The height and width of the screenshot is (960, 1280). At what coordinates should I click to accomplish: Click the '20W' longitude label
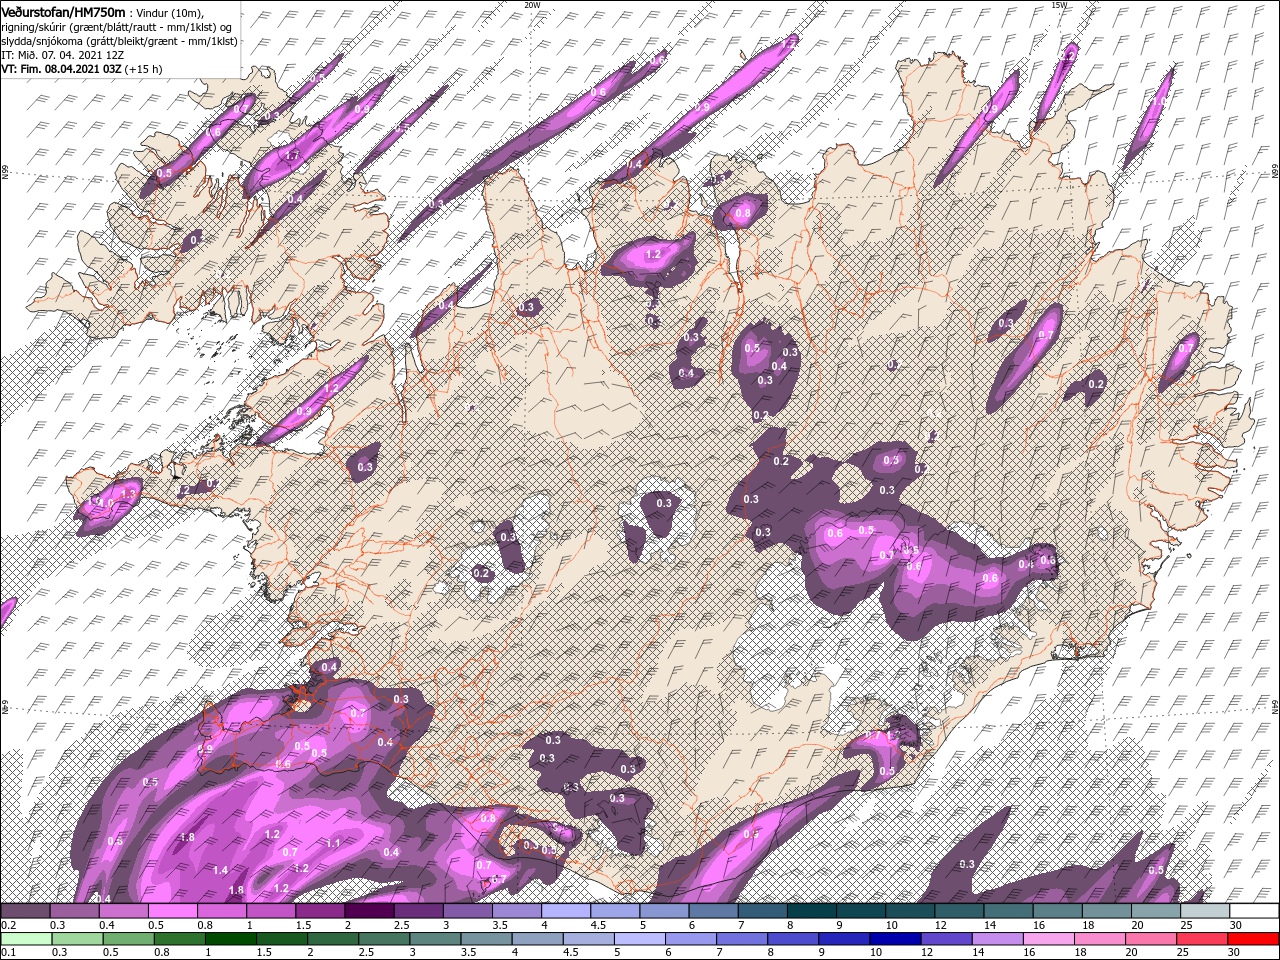pyautogui.click(x=532, y=5)
